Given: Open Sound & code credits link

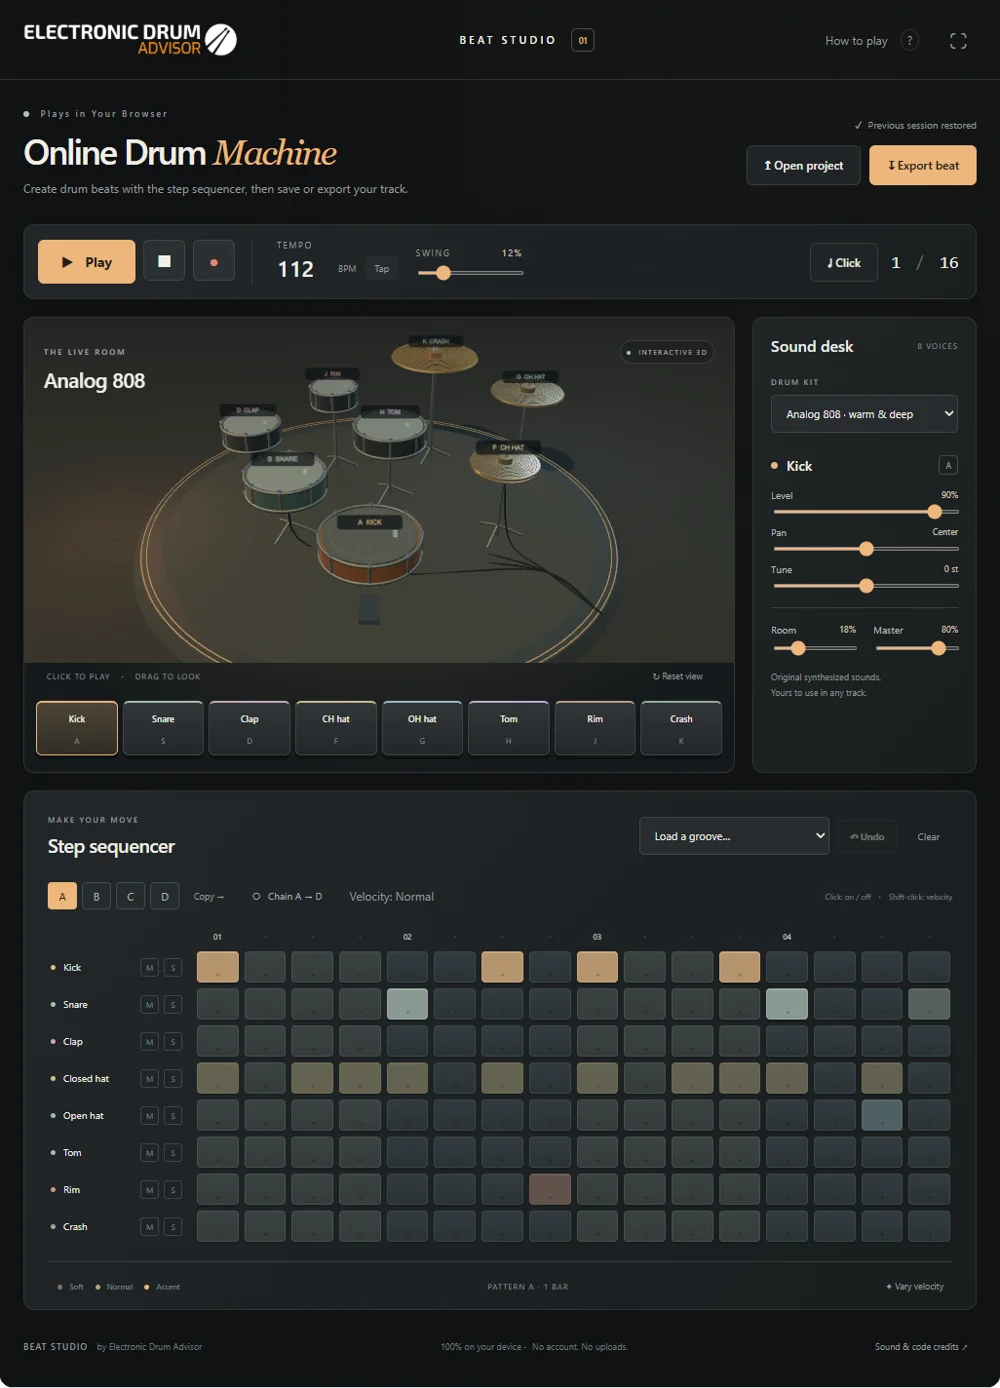Looking at the screenshot, I should (921, 1347).
